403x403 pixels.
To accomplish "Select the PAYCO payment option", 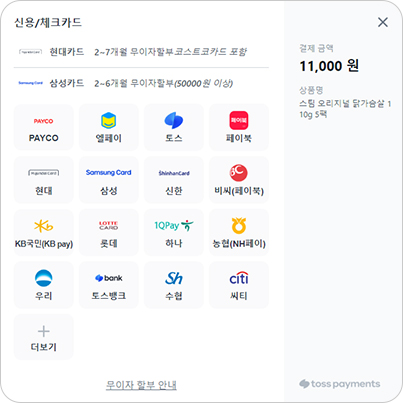I will click(44, 127).
